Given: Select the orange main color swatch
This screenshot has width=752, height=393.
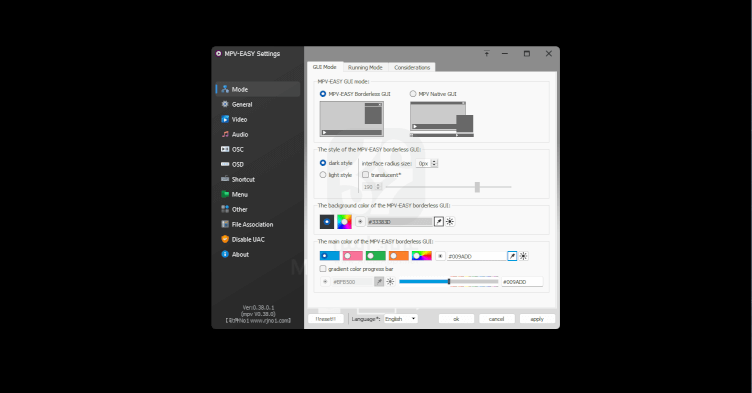Looking at the screenshot, I should [x=399, y=256].
